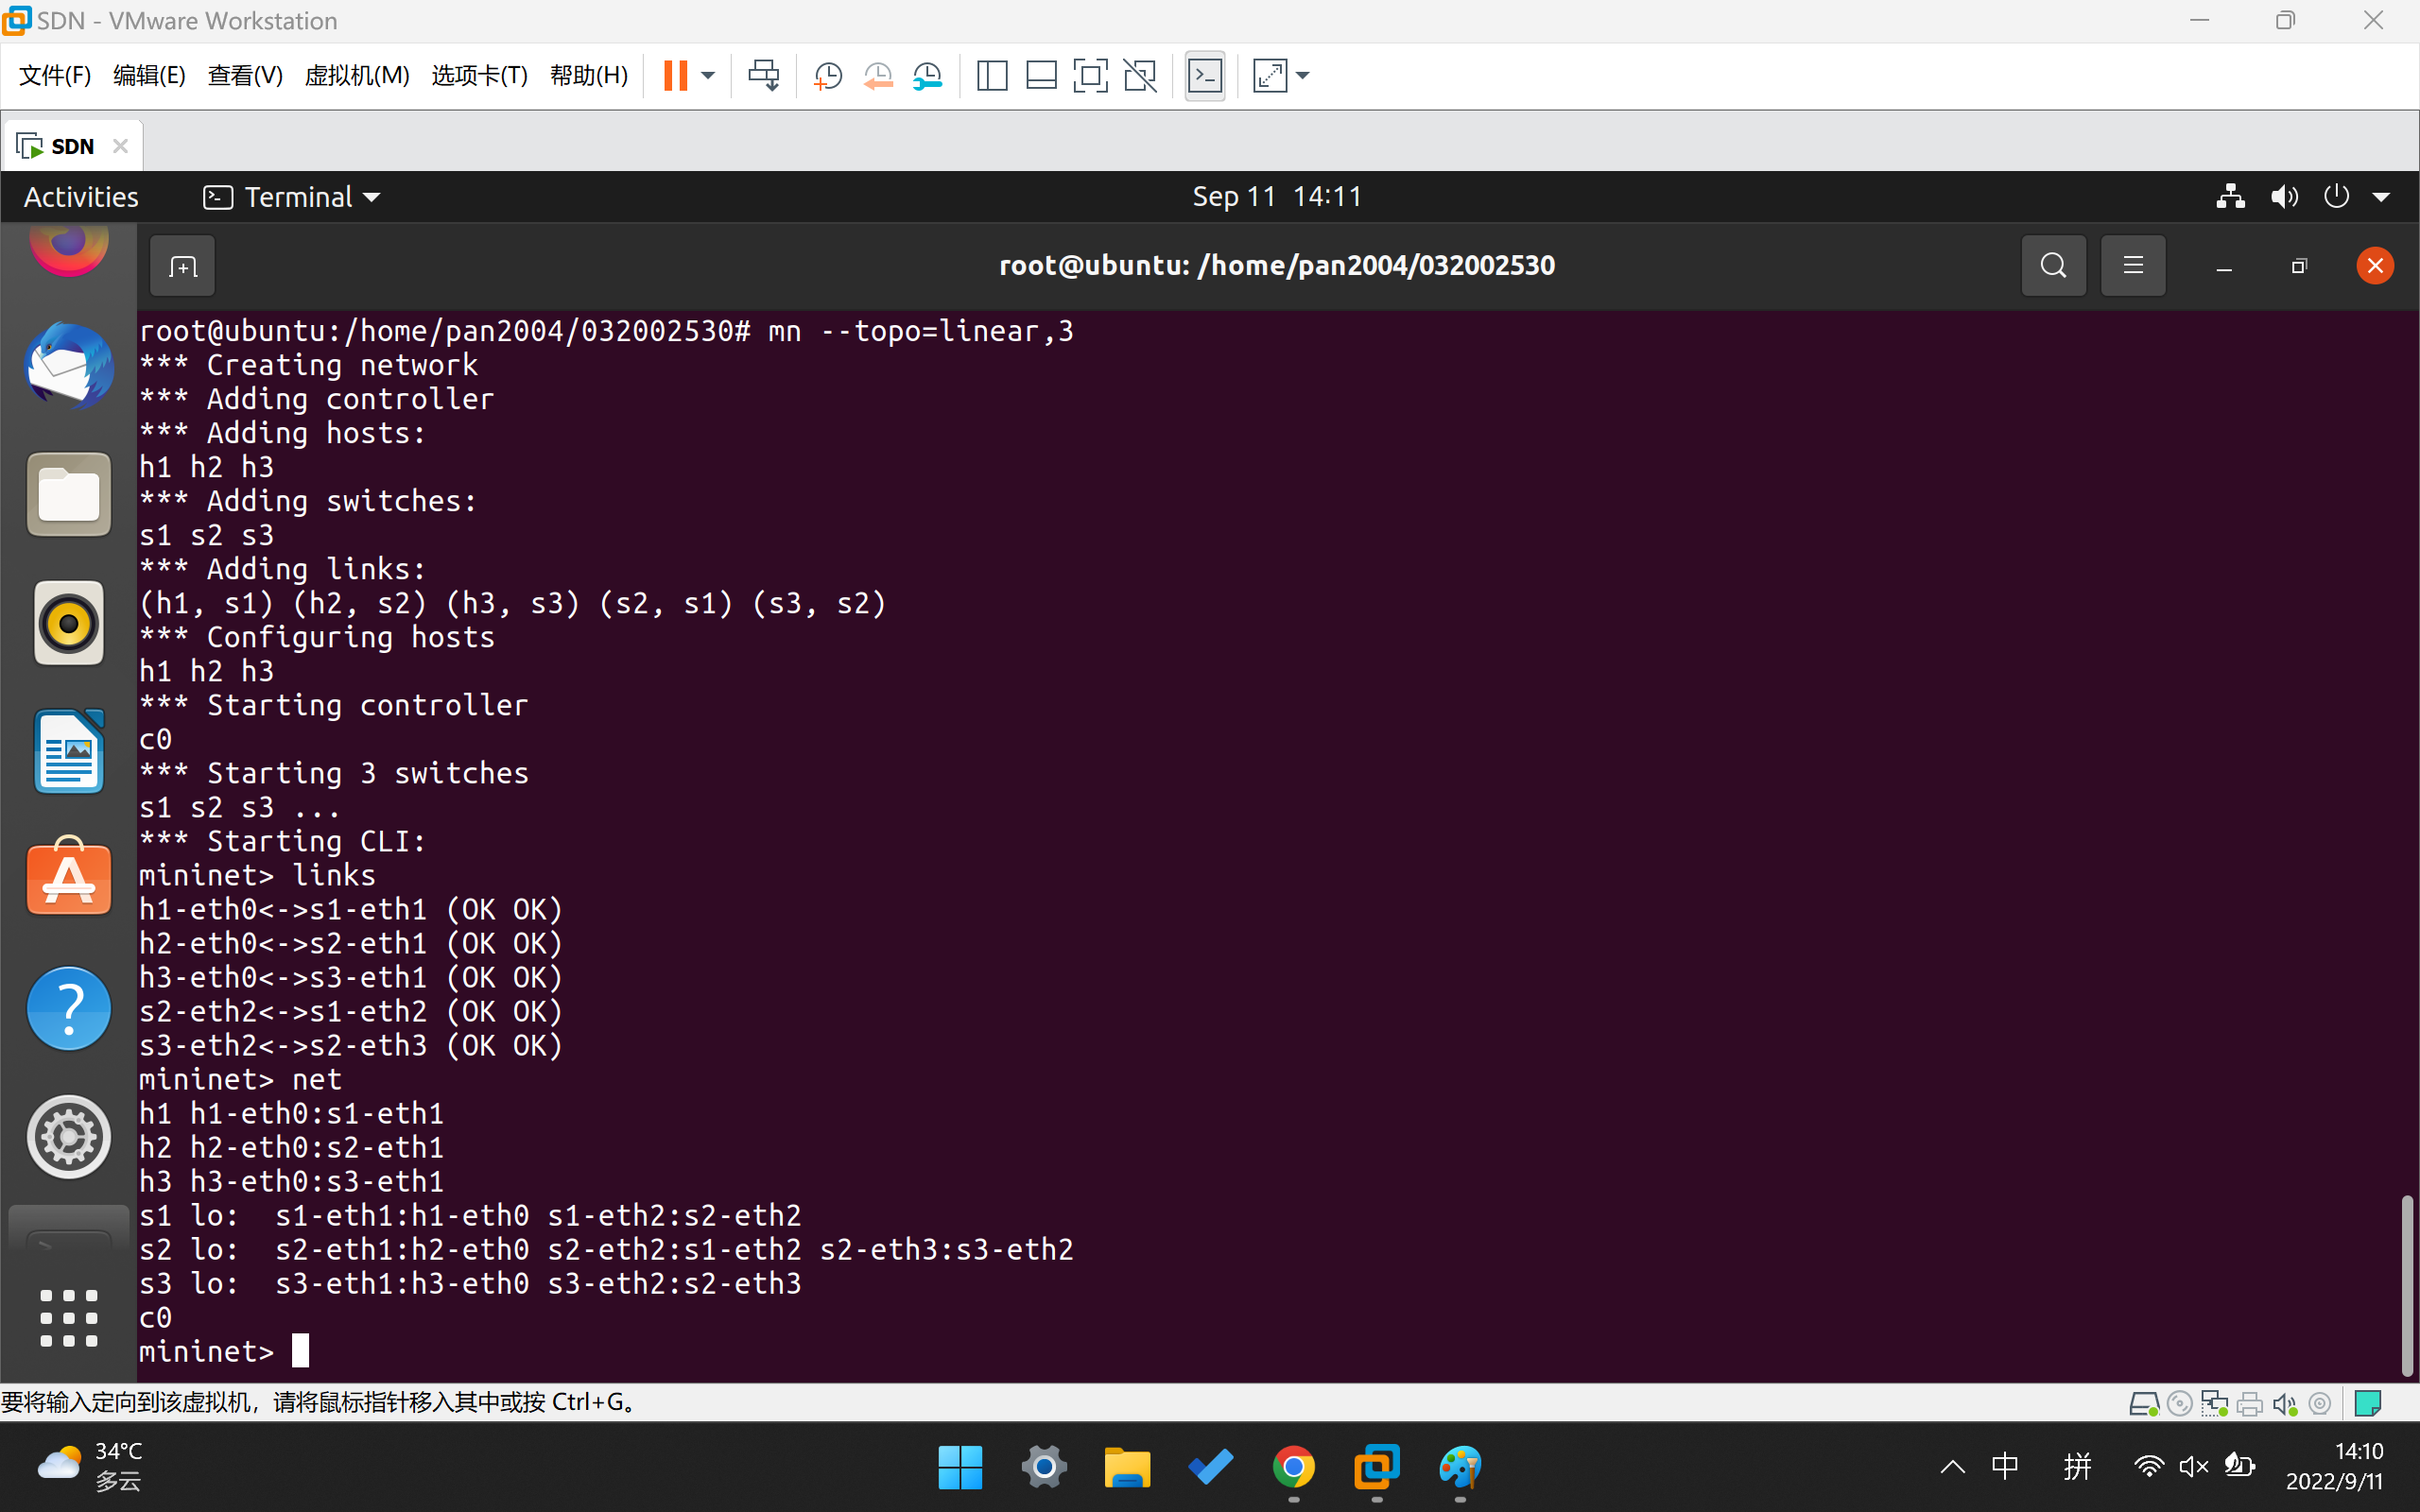Open Help from the Ubuntu dock
The image size is (2420, 1512).
pos(68,1008)
